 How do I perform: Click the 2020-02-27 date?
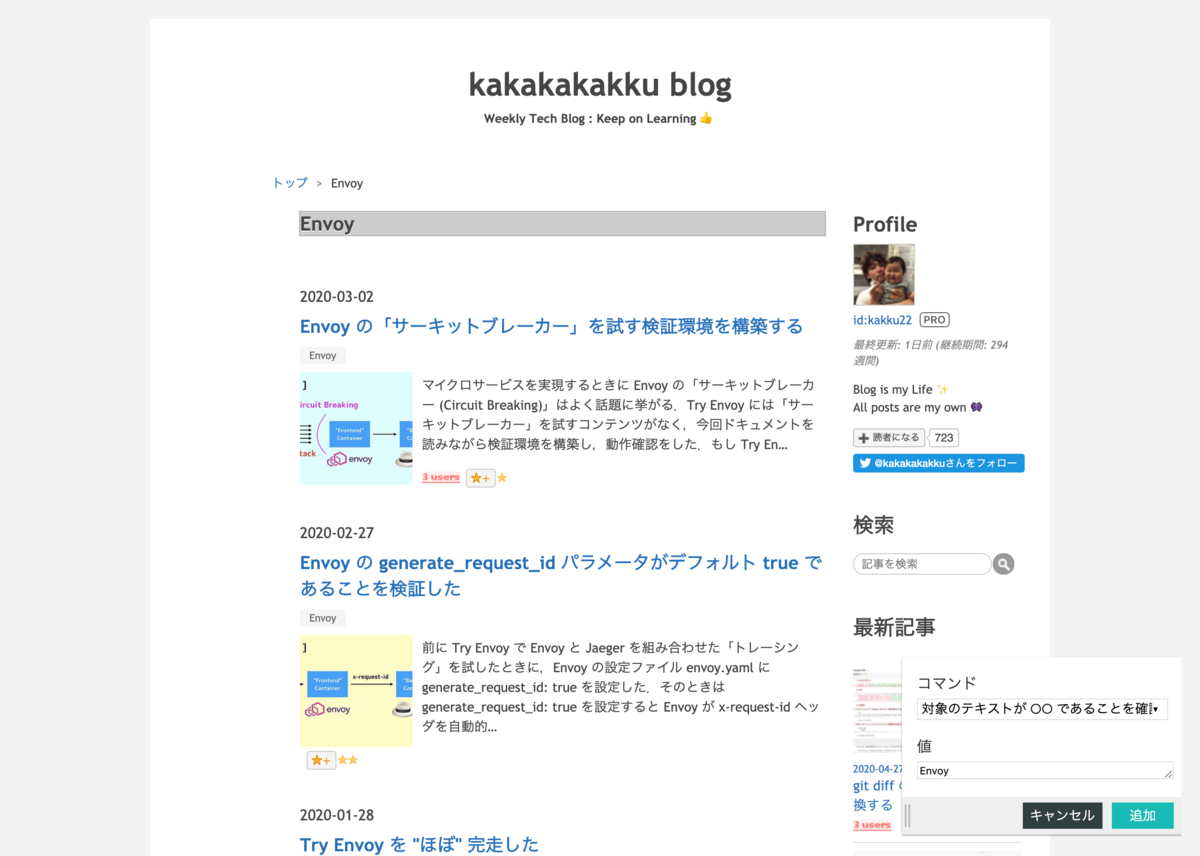[x=337, y=533]
